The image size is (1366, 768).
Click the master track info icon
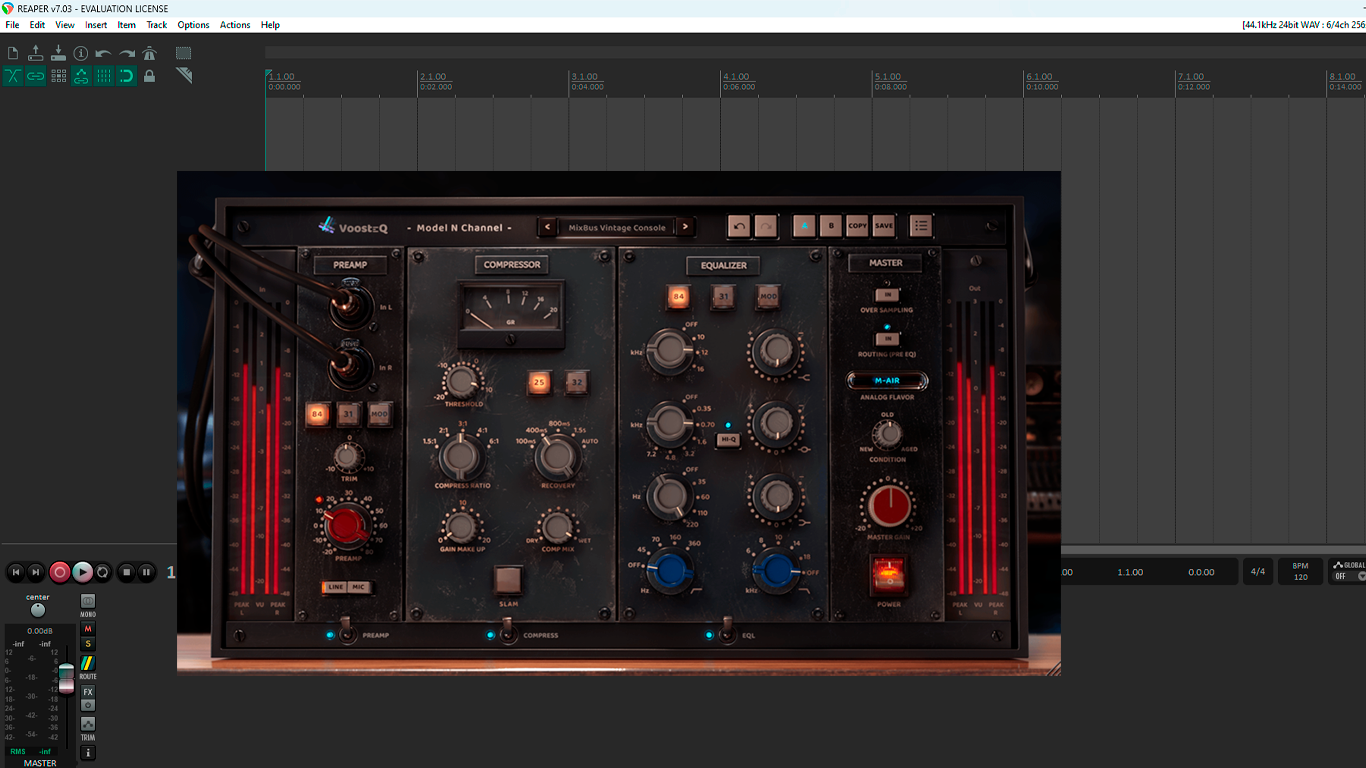(x=88, y=752)
